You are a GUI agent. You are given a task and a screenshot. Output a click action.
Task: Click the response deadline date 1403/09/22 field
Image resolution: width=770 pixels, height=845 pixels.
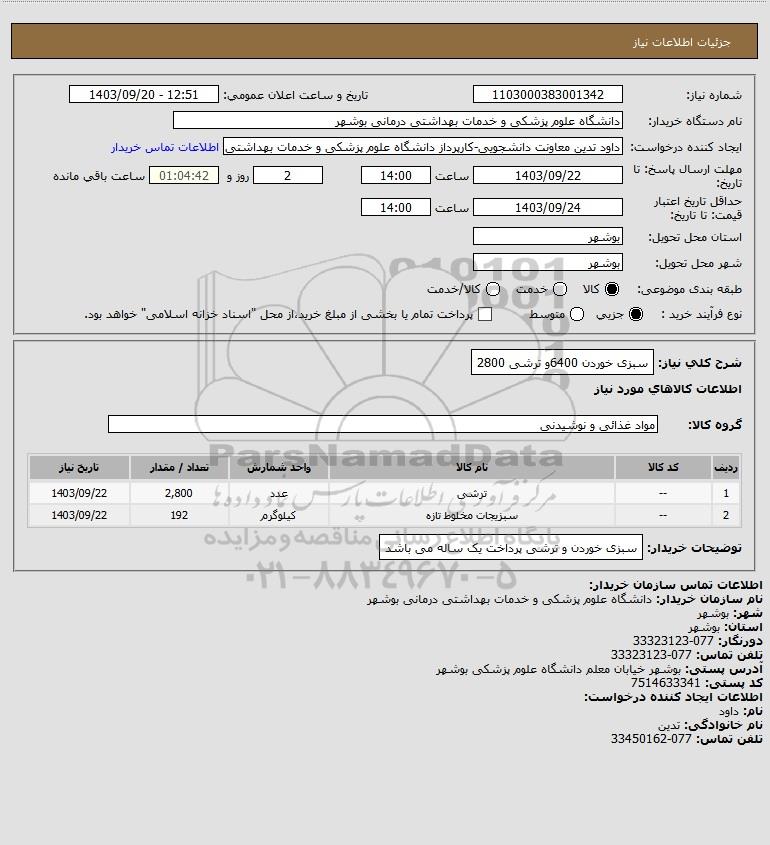pyautogui.click(x=548, y=175)
